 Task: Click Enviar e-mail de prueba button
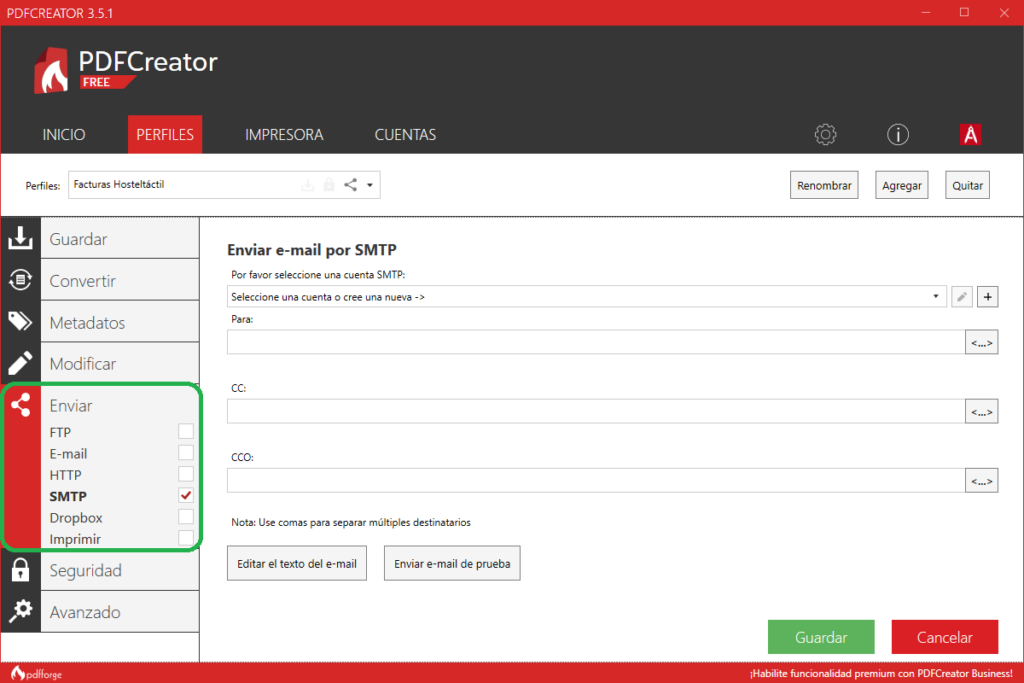pyautogui.click(x=452, y=564)
